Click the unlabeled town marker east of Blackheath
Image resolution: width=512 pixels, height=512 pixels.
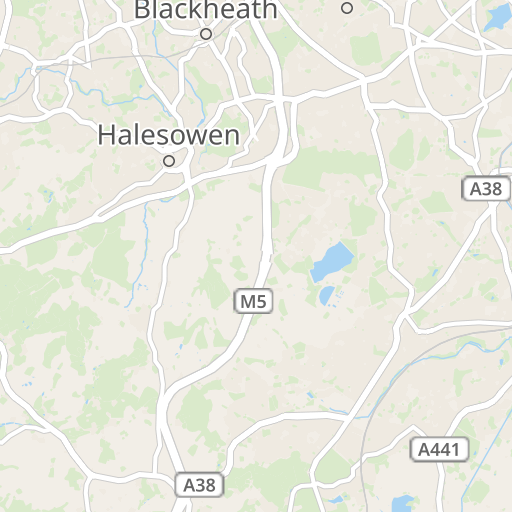[x=347, y=8]
